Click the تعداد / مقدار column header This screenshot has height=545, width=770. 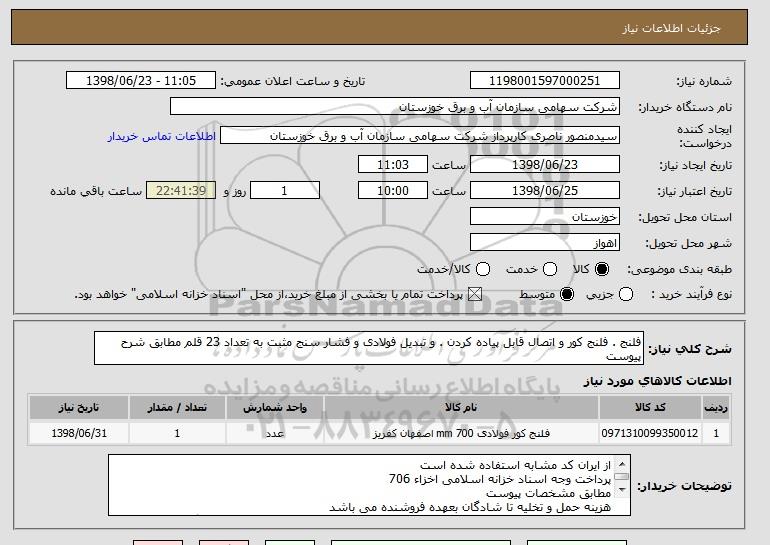pos(177,408)
